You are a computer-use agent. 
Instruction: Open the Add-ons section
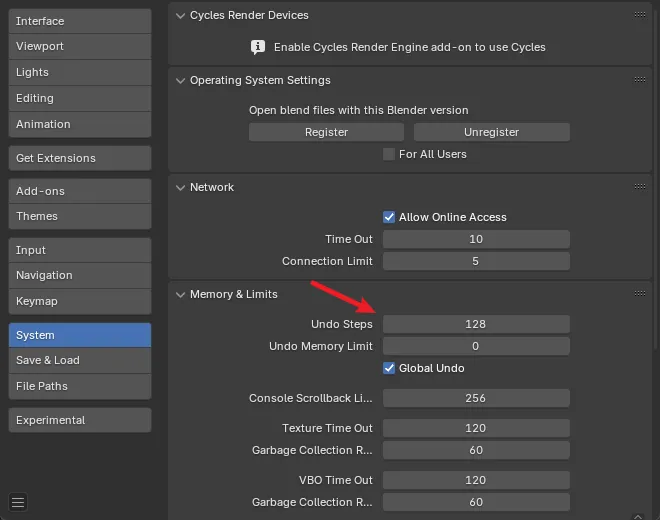80,191
